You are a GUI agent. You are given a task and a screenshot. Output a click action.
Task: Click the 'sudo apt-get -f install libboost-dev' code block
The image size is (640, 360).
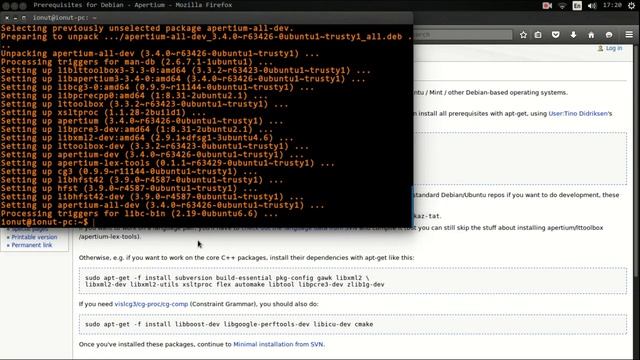353,324
